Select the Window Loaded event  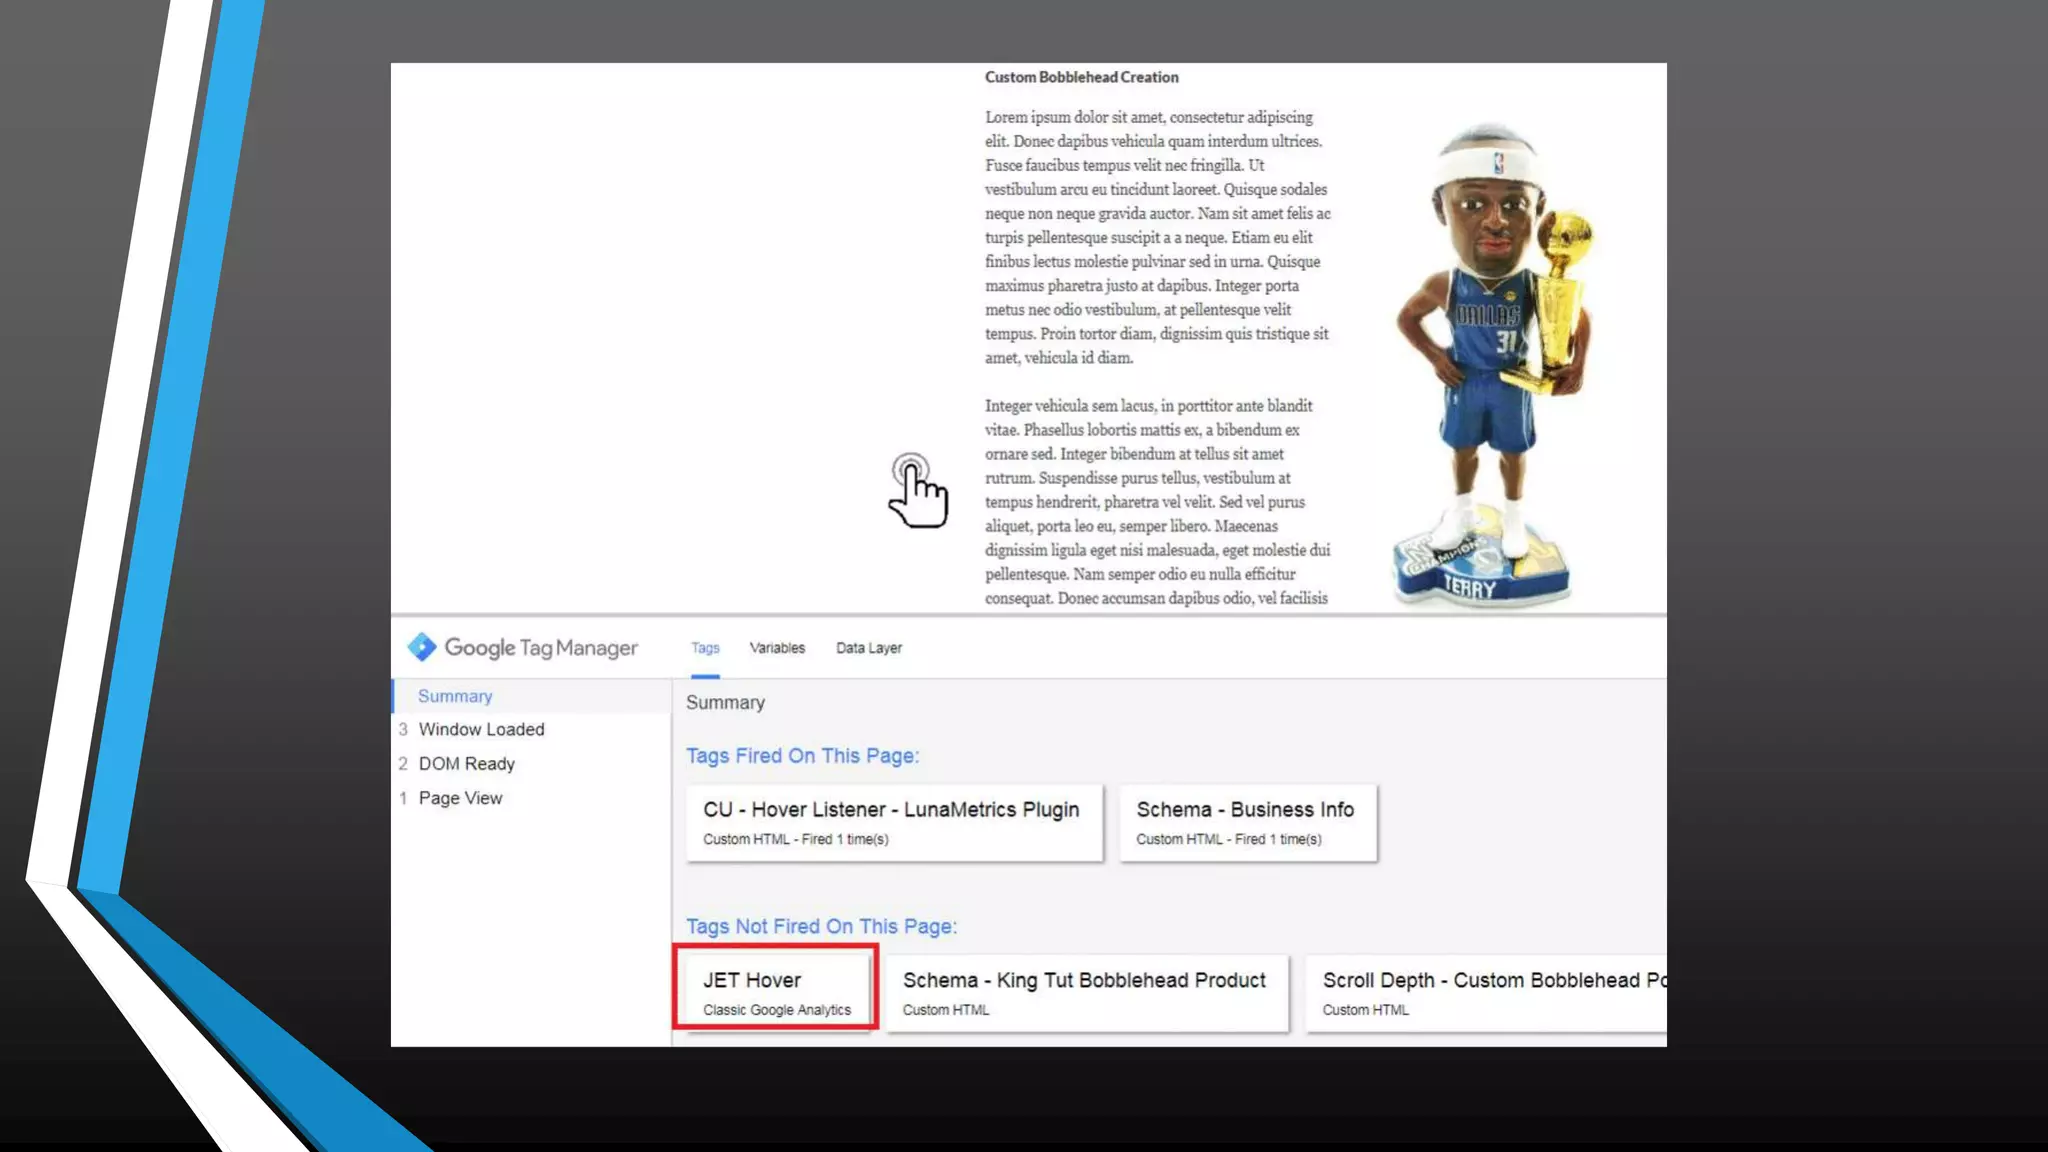pos(481,729)
